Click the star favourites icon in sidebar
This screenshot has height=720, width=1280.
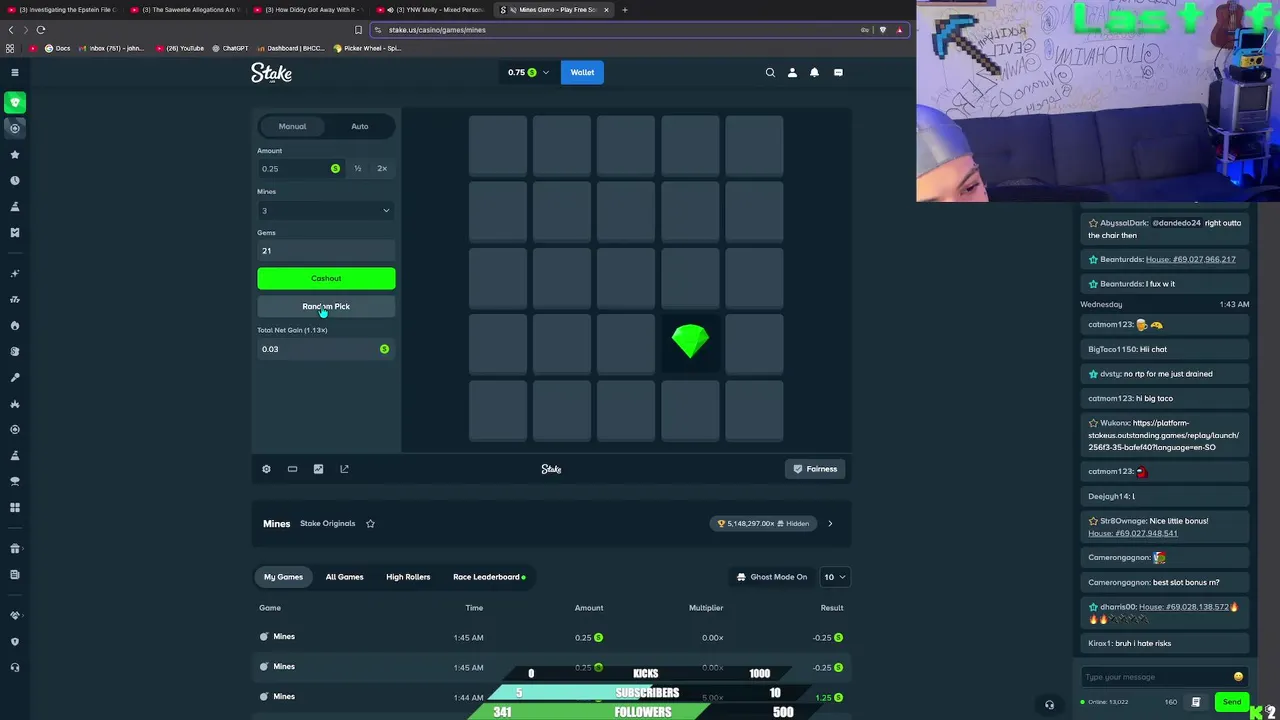click(x=15, y=154)
